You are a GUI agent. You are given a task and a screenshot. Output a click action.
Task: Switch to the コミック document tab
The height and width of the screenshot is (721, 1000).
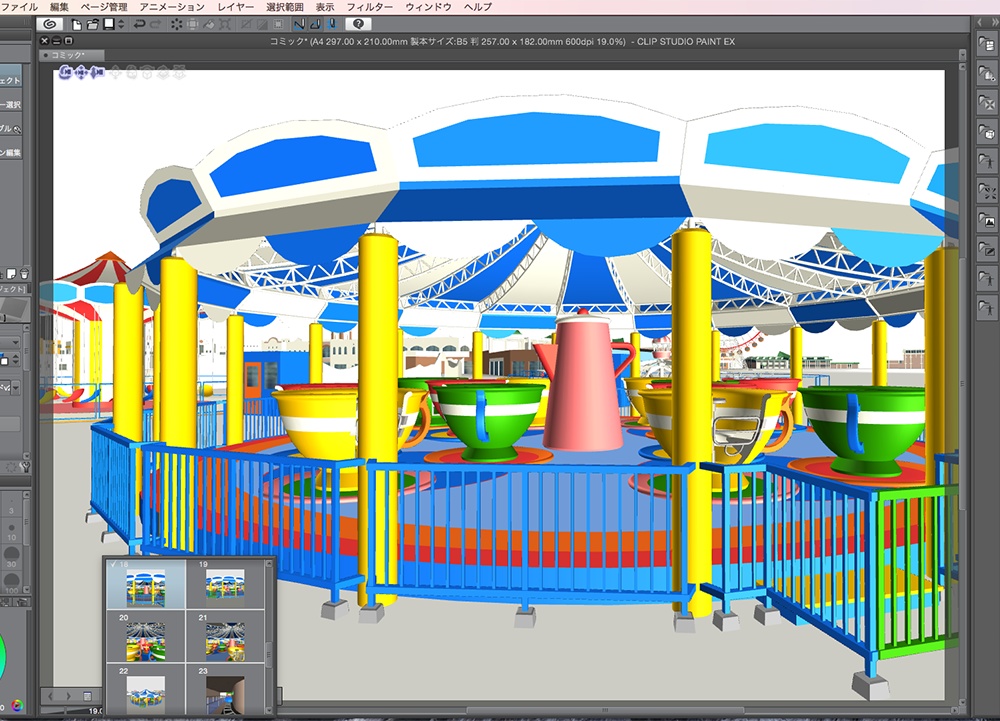[x=68, y=55]
